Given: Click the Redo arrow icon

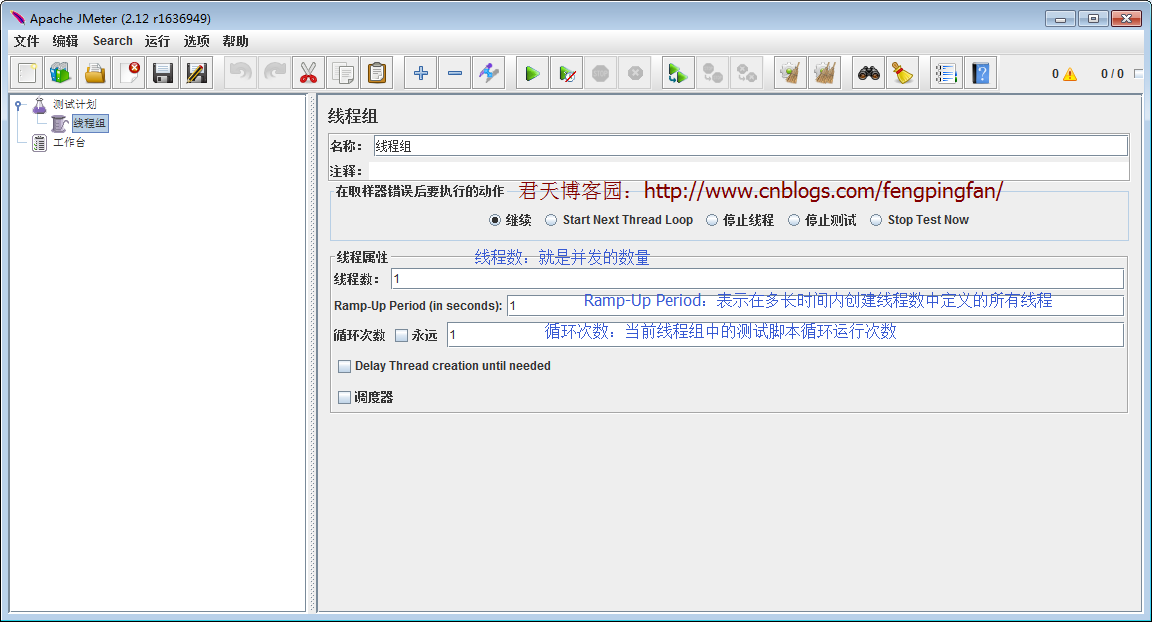Looking at the screenshot, I should click(274, 73).
